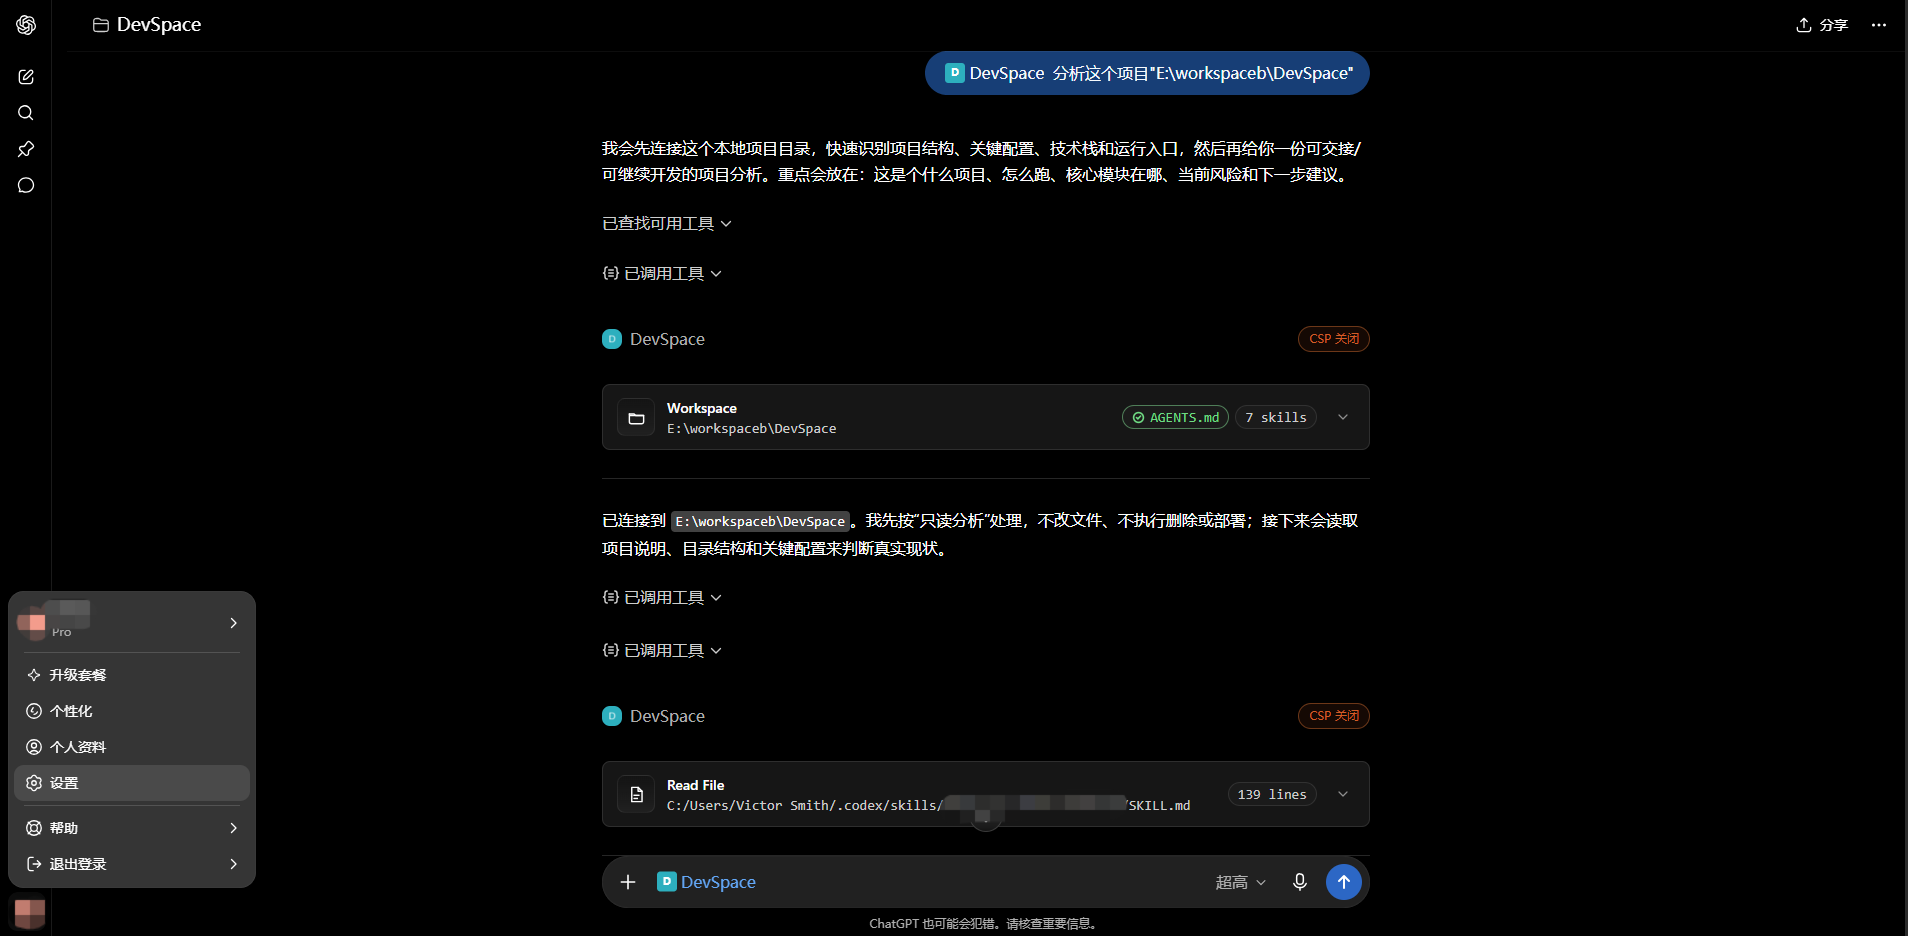Click the message input field
The height and width of the screenshot is (936, 1908).
click(x=985, y=882)
